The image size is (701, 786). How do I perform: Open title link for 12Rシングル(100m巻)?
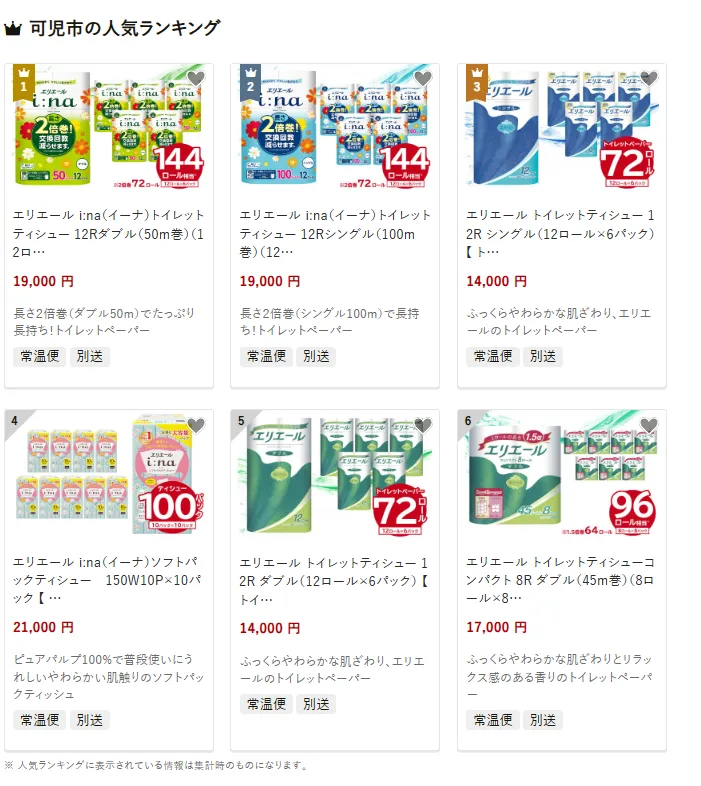(x=335, y=234)
